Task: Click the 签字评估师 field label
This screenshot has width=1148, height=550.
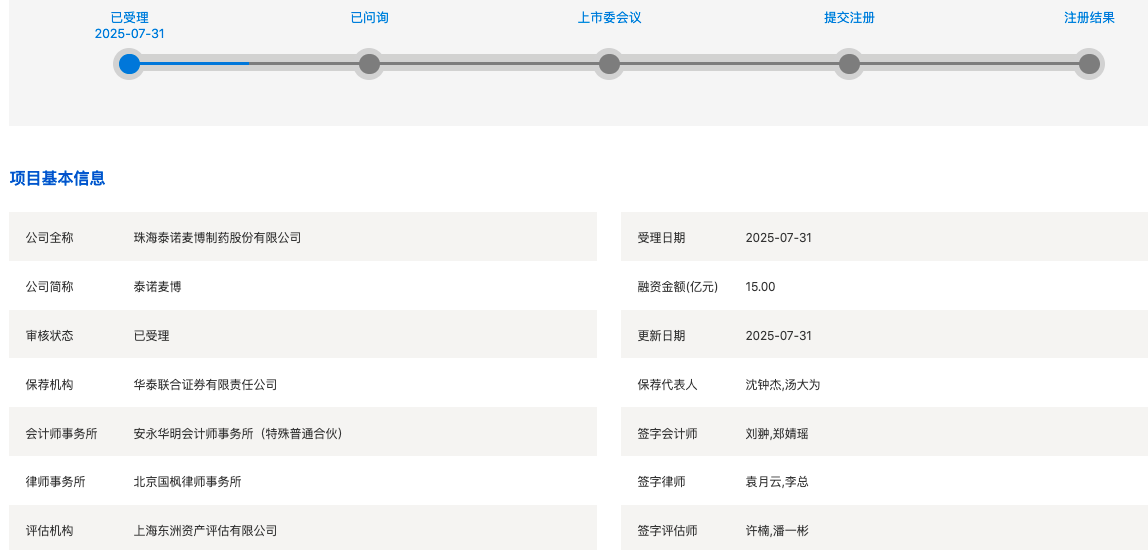Action: tap(668, 531)
